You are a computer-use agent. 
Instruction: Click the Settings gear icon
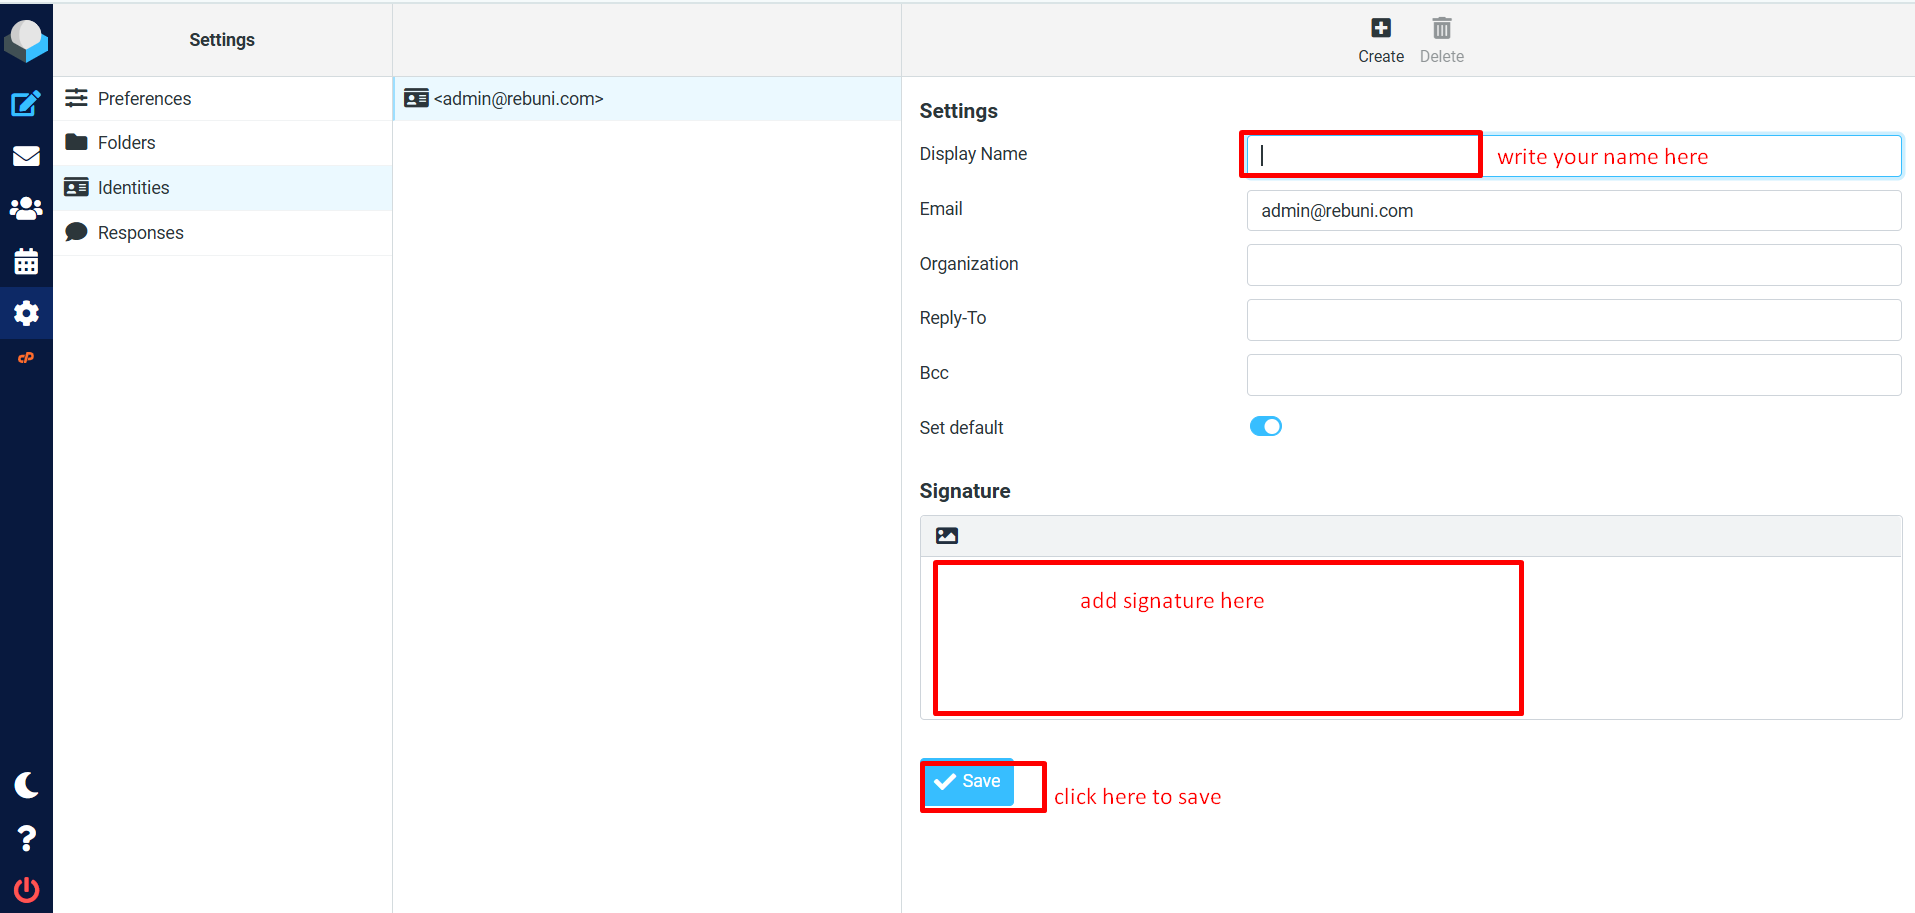pos(26,314)
